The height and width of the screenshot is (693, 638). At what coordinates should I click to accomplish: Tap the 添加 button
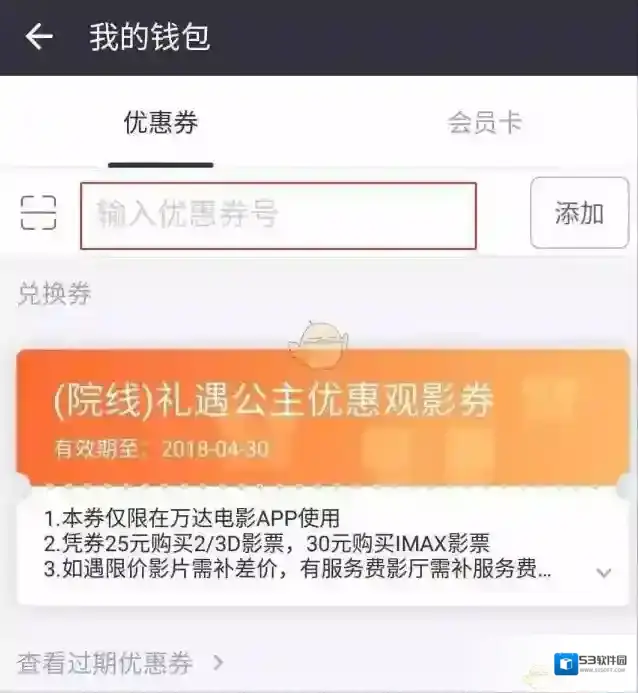tap(580, 213)
